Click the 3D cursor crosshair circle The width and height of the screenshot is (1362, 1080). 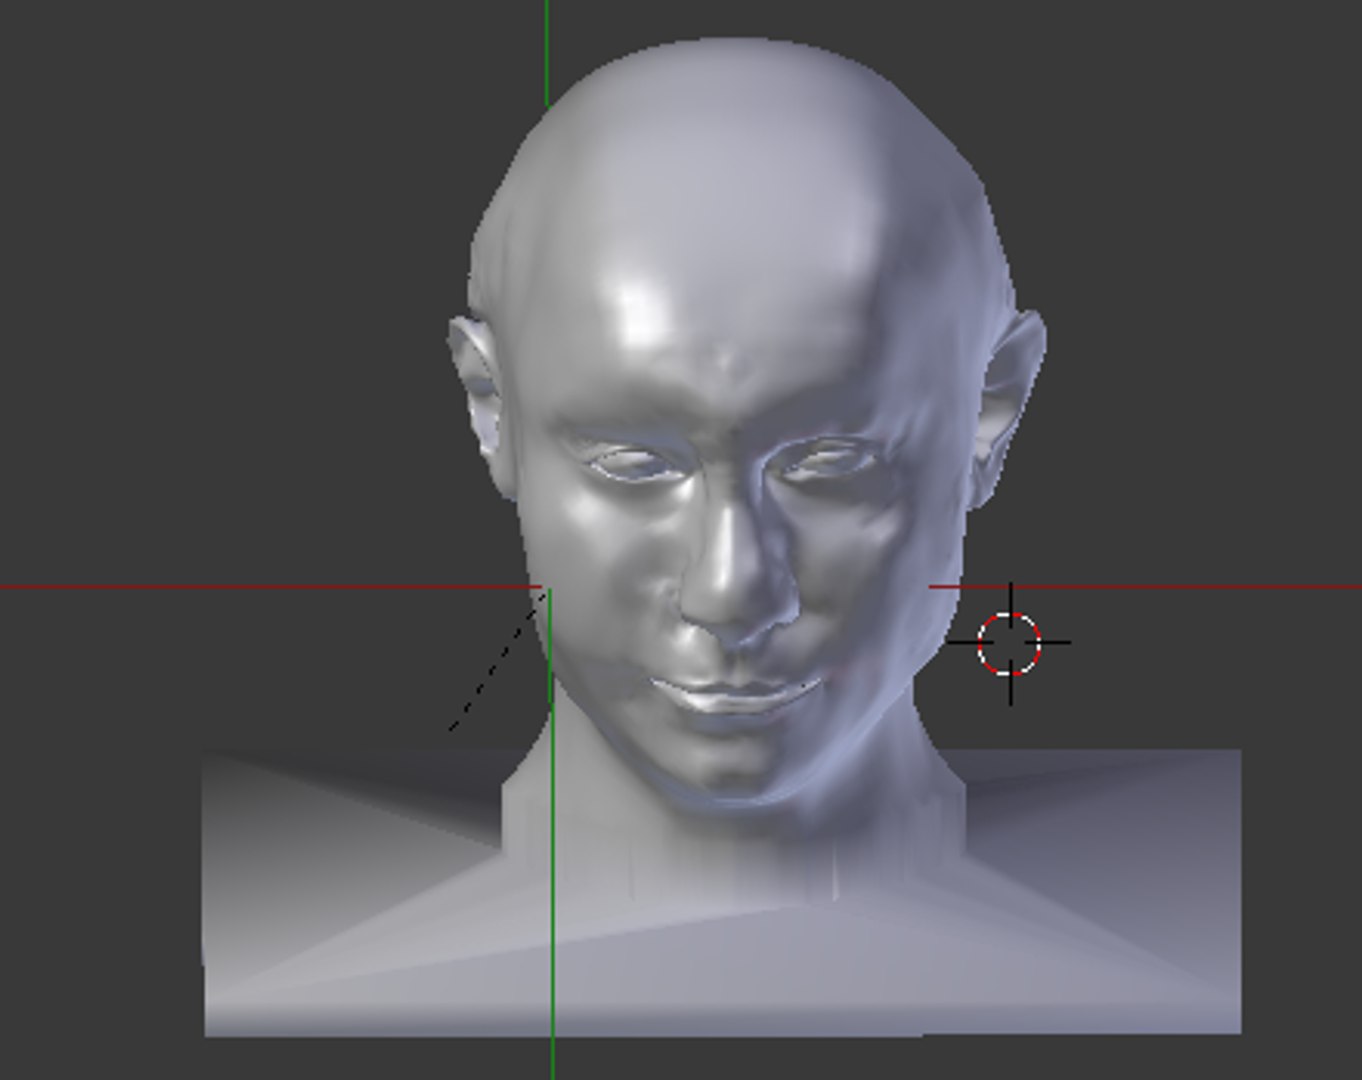tap(1009, 643)
